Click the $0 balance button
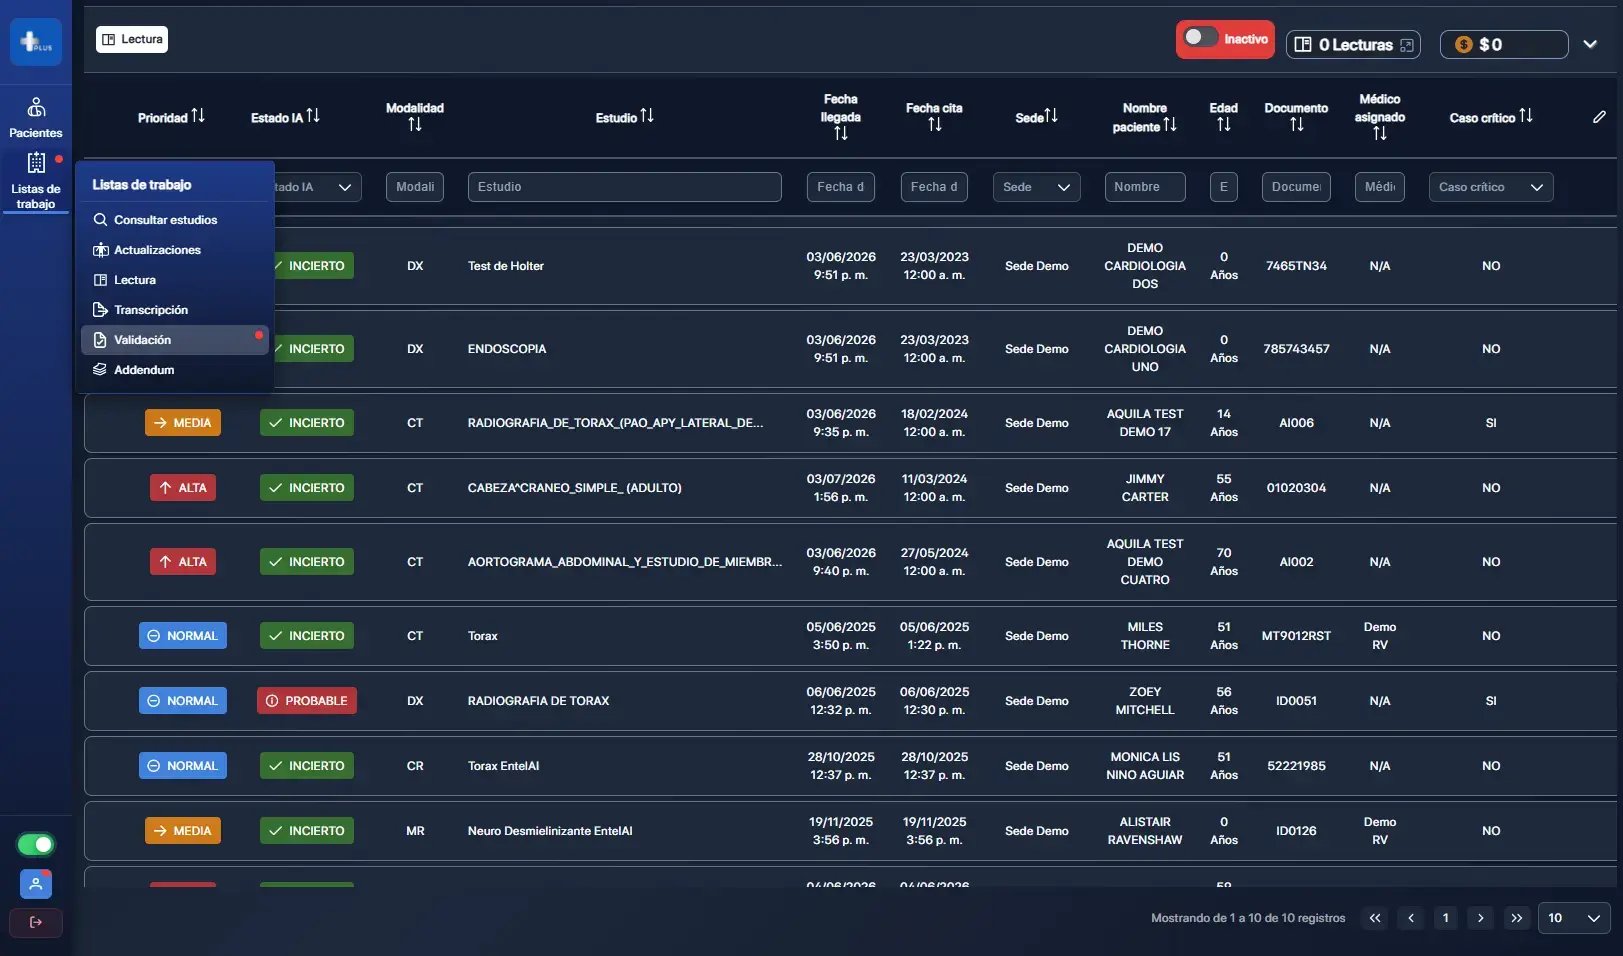This screenshot has width=1623, height=956. pos(1504,44)
